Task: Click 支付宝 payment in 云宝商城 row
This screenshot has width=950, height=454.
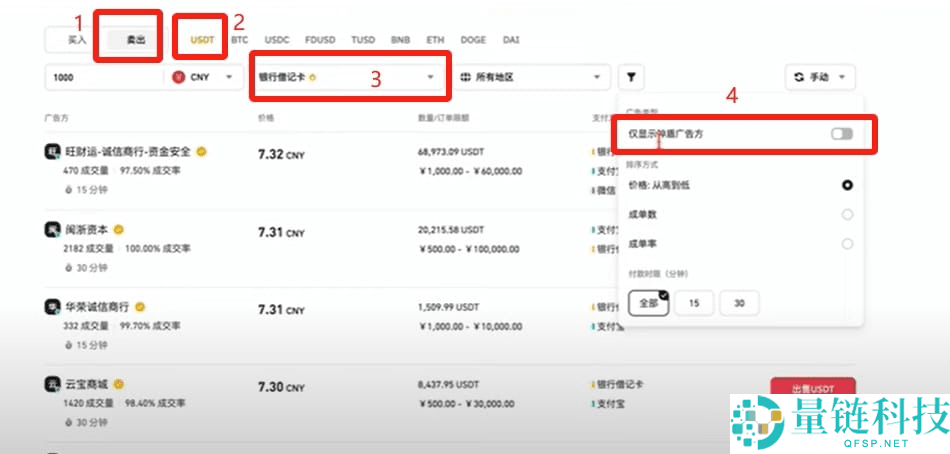Action: pyautogui.click(x=610, y=404)
